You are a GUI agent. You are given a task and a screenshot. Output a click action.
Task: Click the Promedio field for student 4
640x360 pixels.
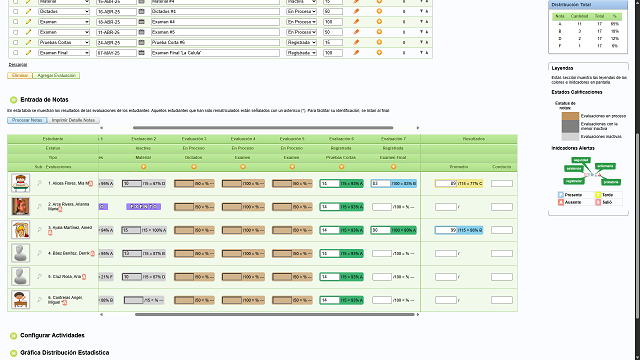click(446, 253)
